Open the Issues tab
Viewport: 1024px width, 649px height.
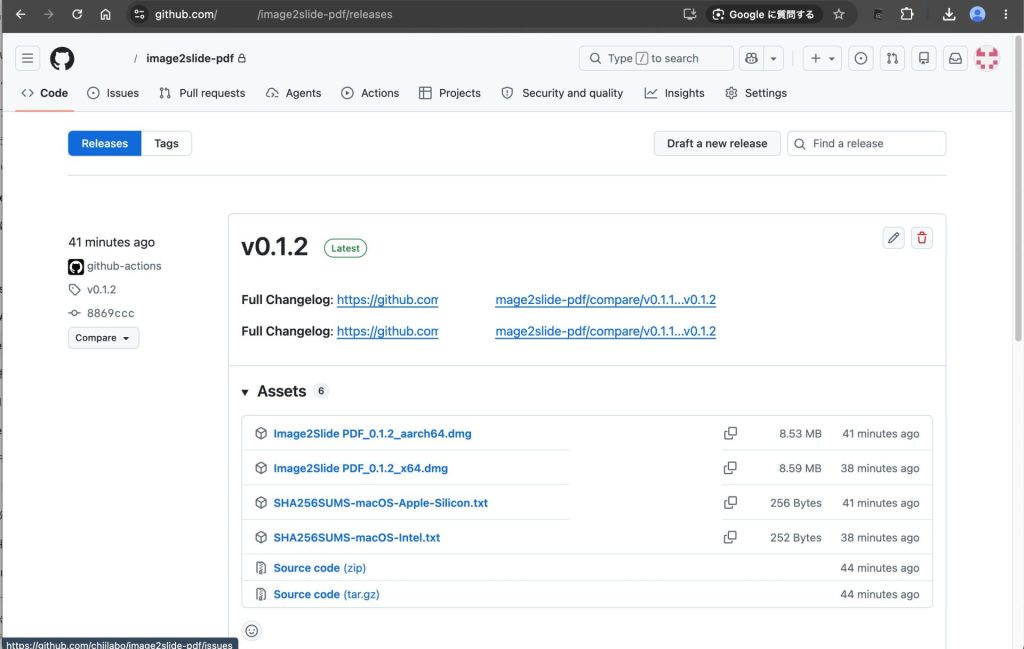pos(113,93)
